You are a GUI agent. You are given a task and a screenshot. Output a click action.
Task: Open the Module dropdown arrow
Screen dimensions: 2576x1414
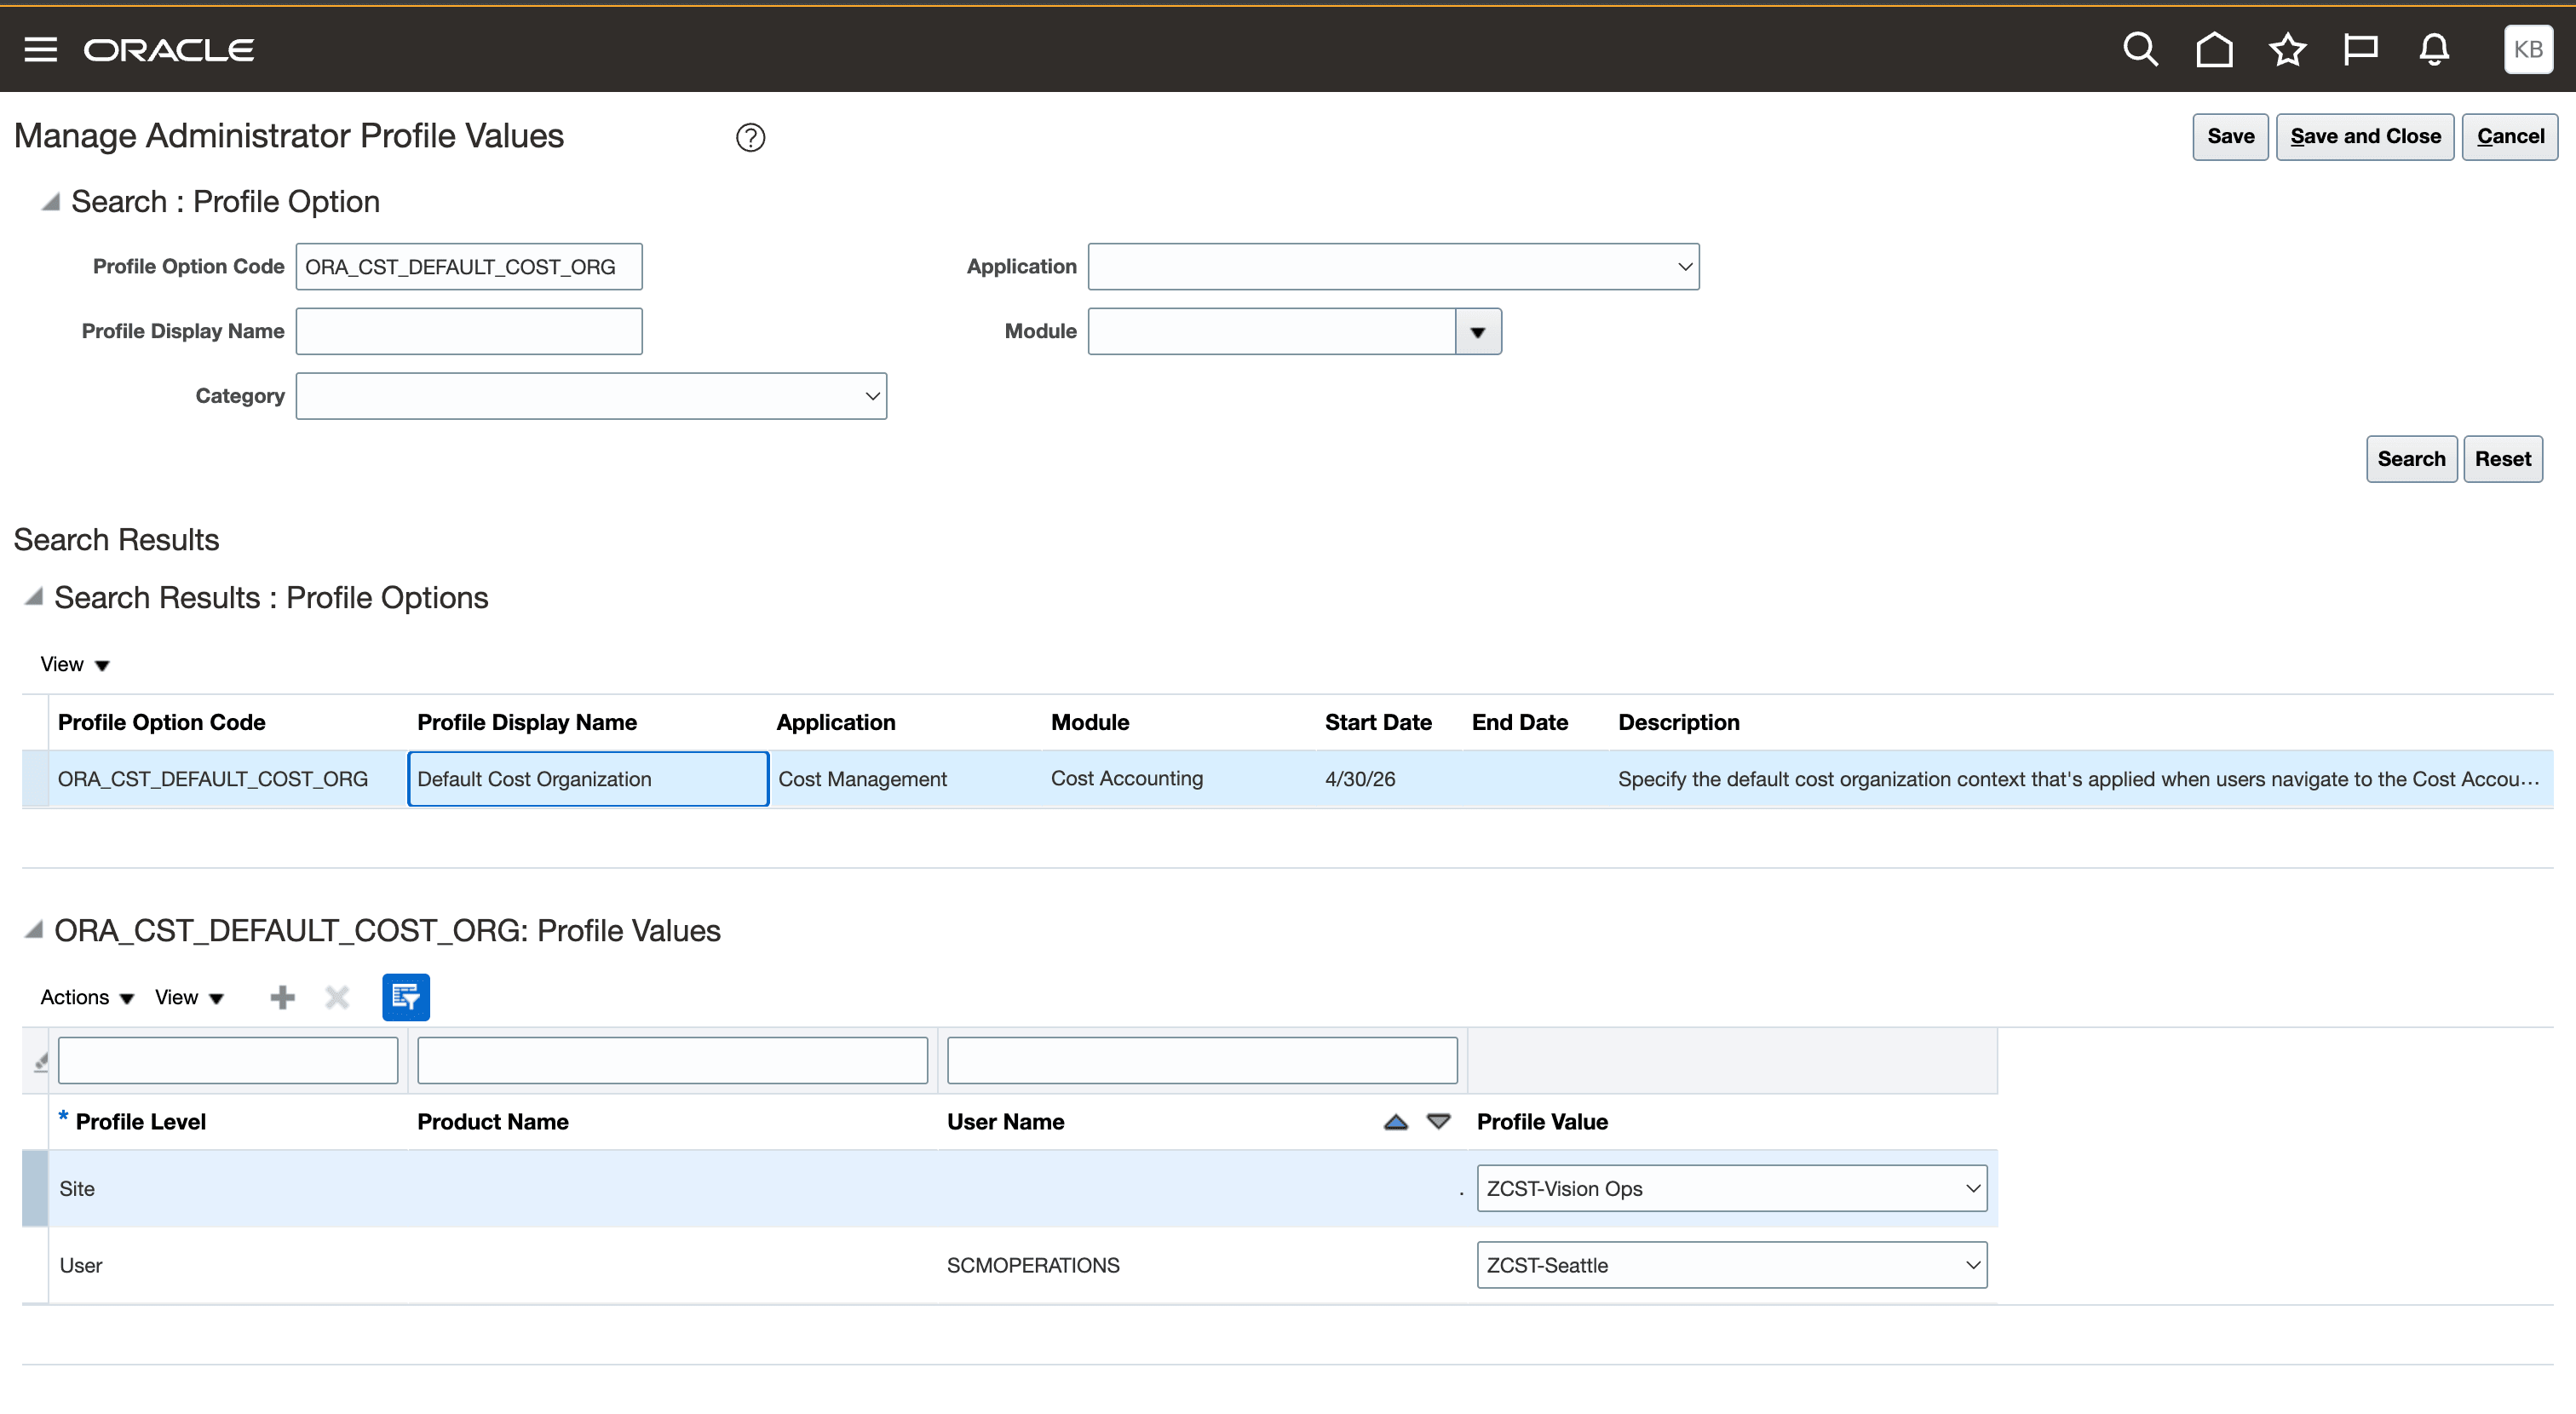coord(1477,331)
